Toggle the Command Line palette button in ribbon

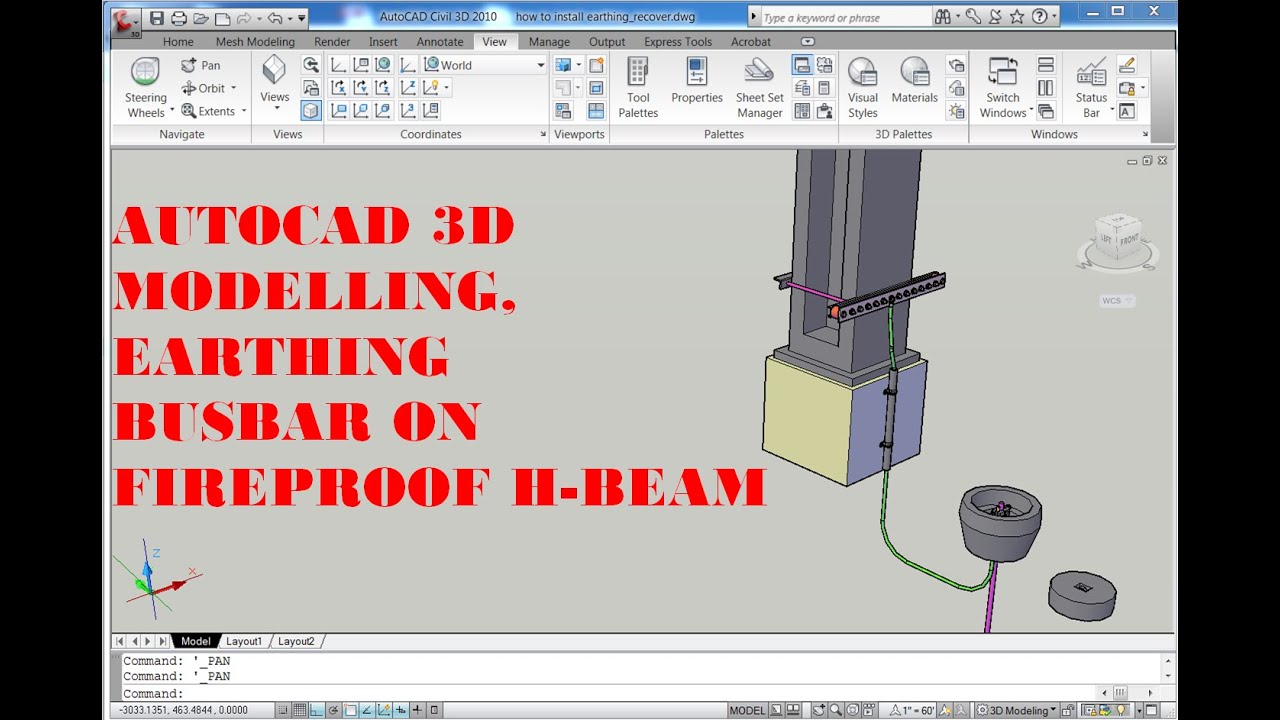click(801, 65)
